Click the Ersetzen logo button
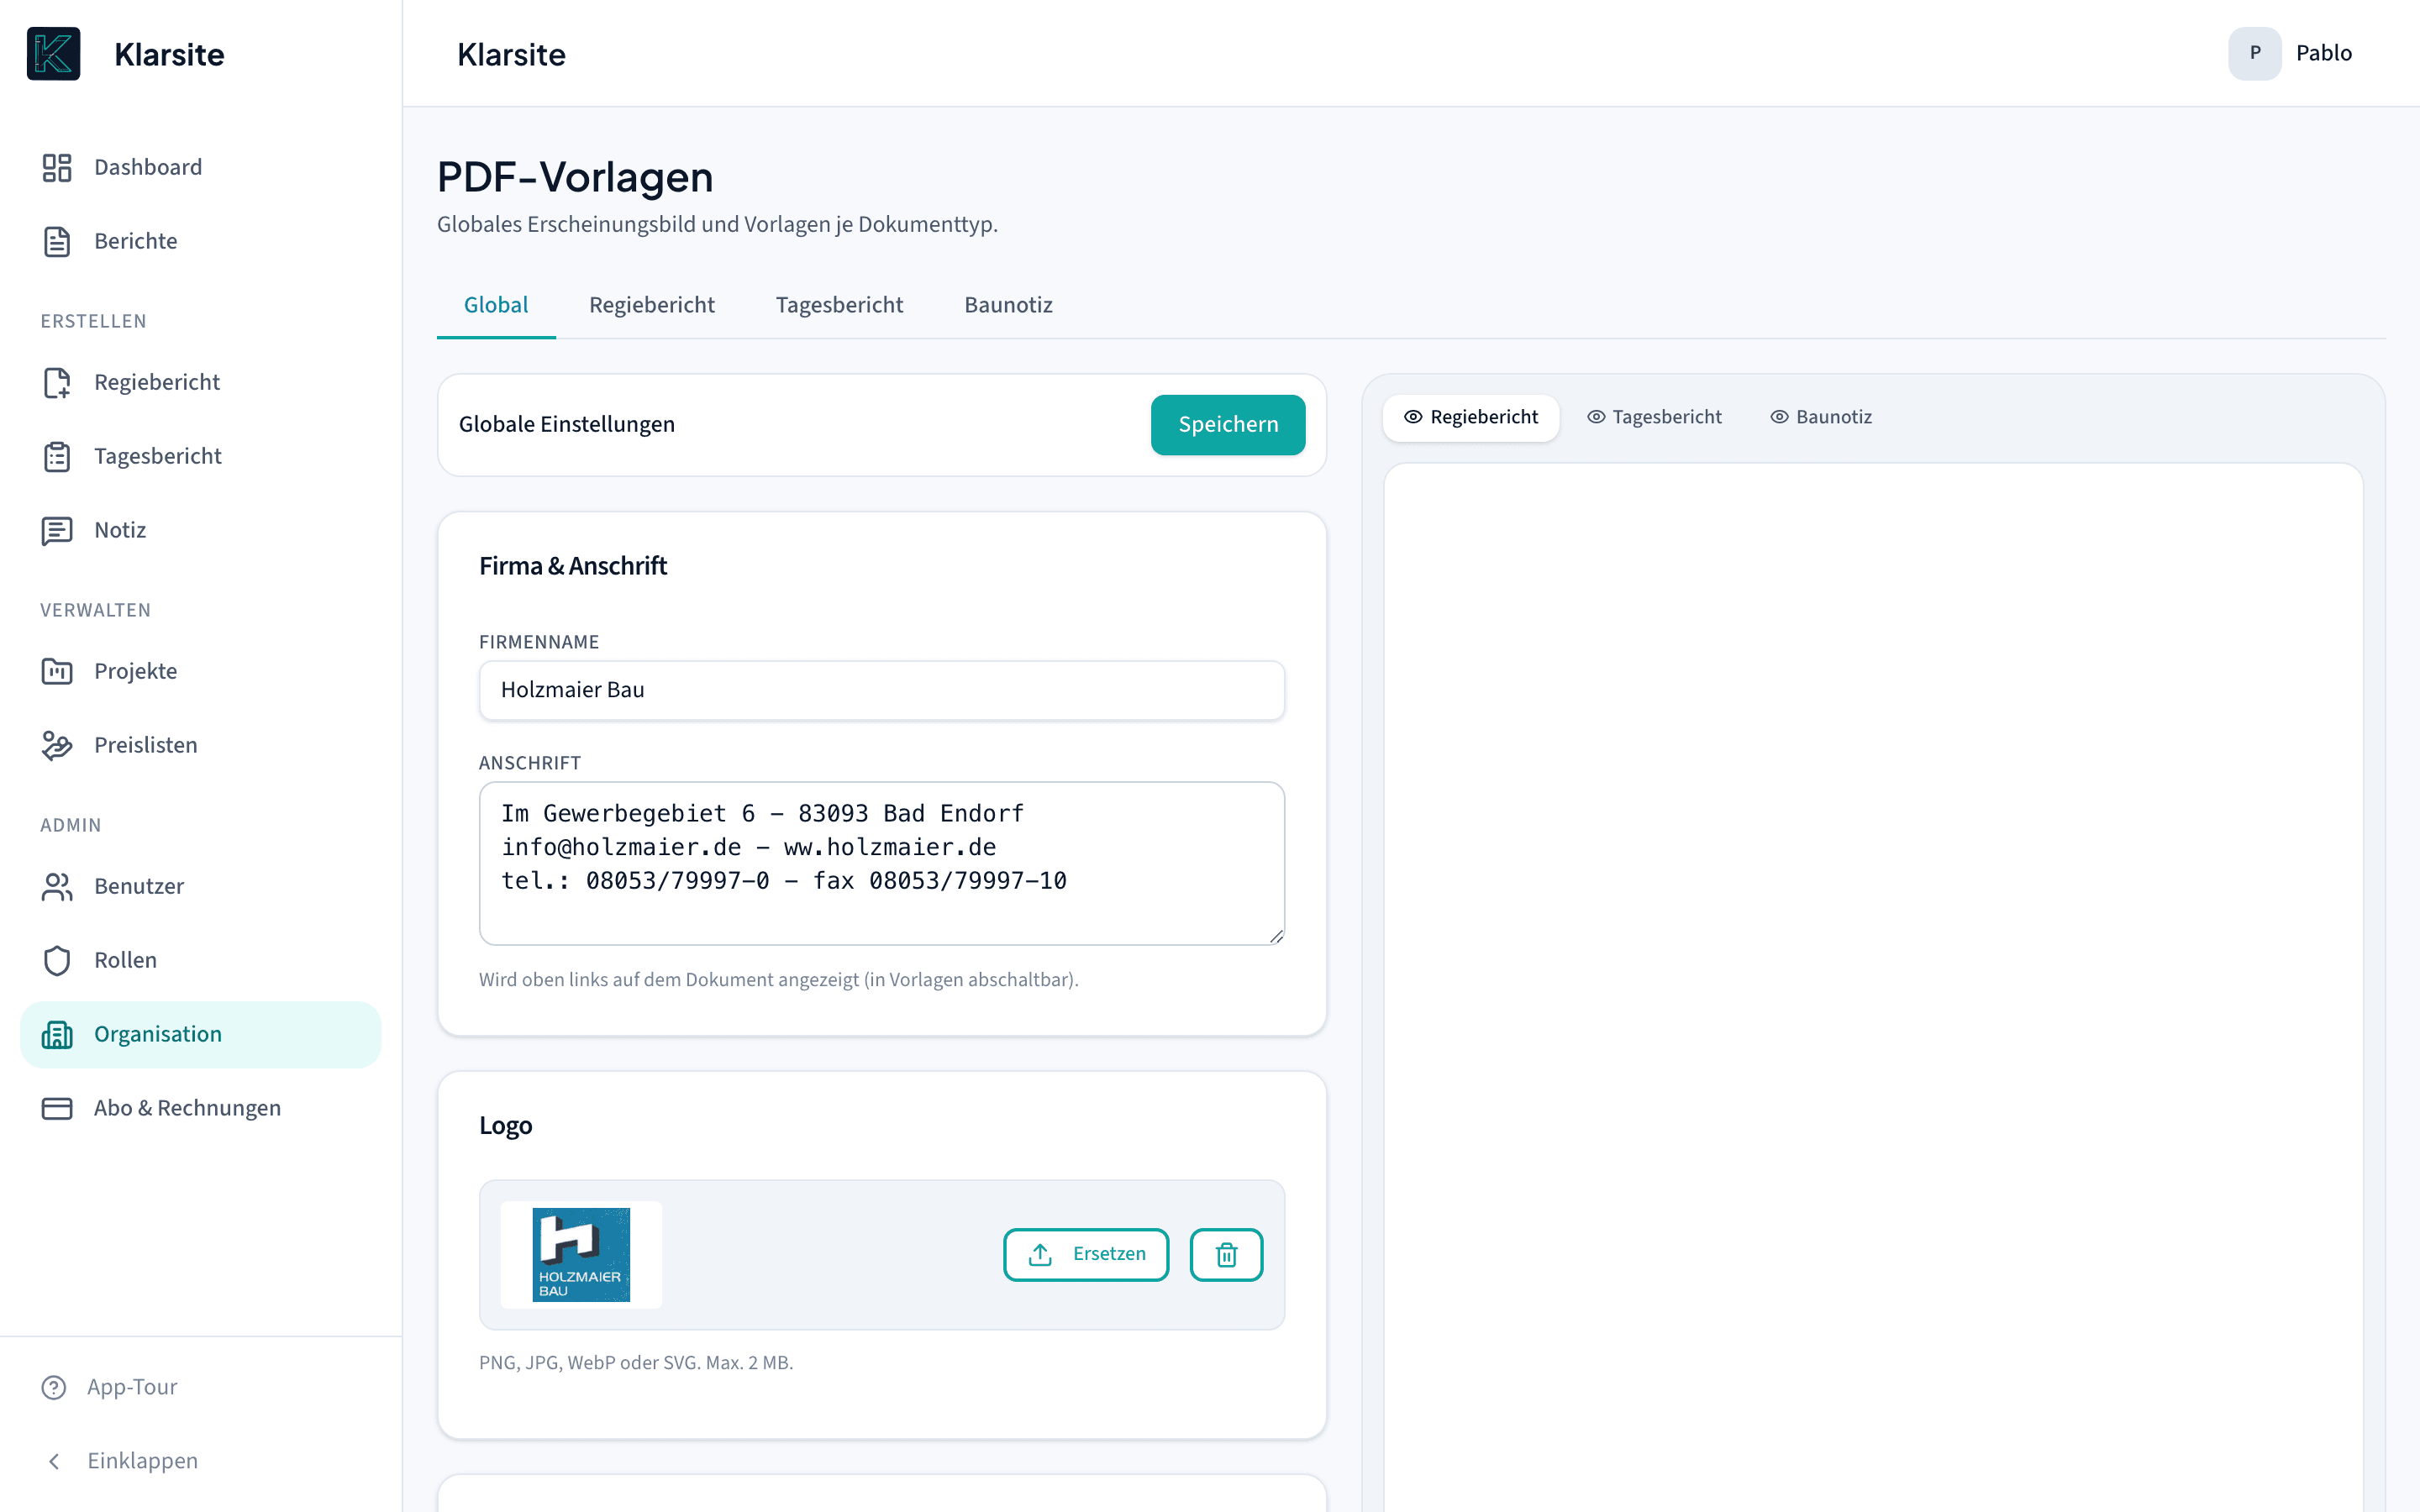This screenshot has width=2420, height=1512. click(1086, 1254)
